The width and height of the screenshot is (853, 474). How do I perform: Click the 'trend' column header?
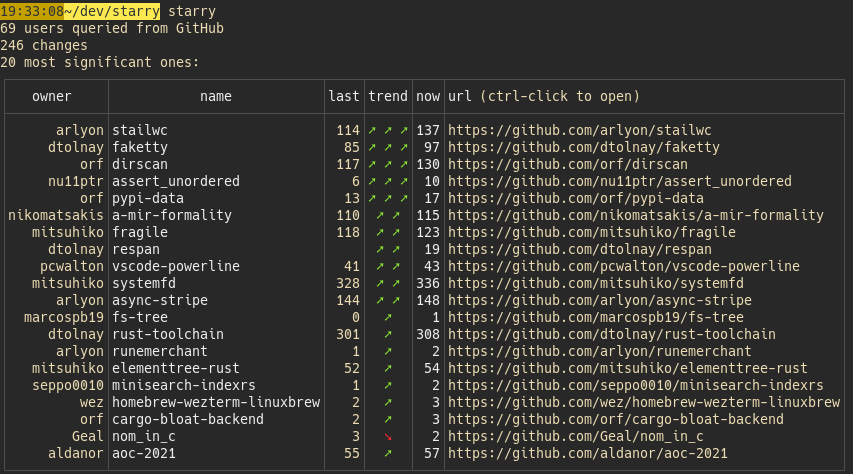coord(388,96)
